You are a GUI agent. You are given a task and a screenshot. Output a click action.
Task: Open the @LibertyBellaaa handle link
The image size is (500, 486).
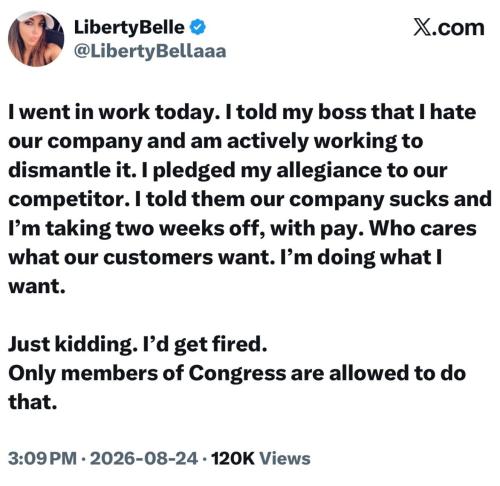point(150,51)
